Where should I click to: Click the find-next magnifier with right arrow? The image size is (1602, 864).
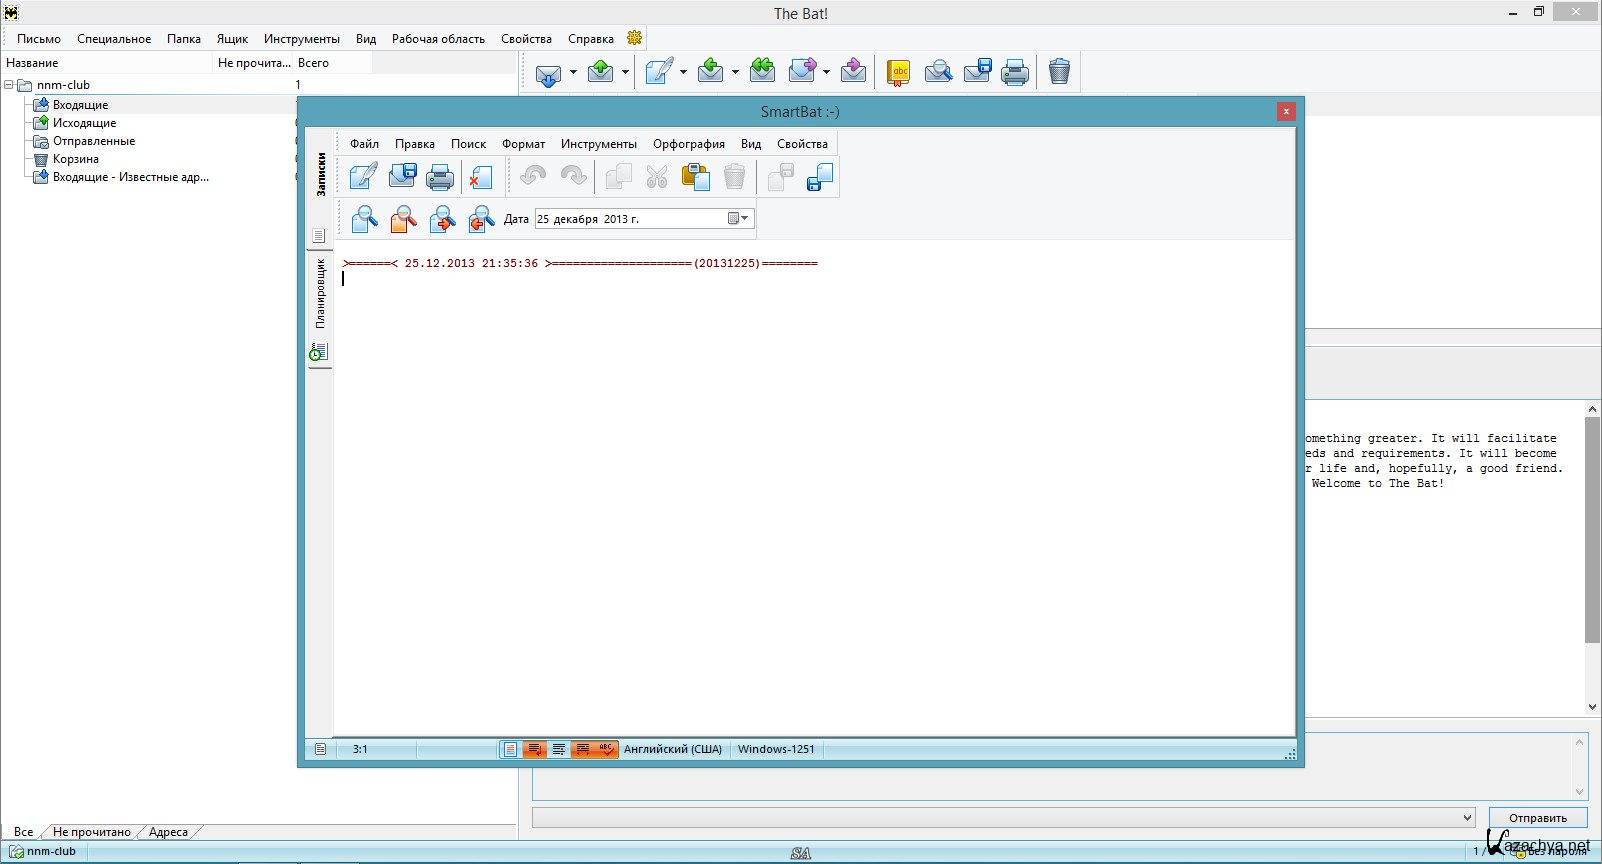(x=442, y=218)
